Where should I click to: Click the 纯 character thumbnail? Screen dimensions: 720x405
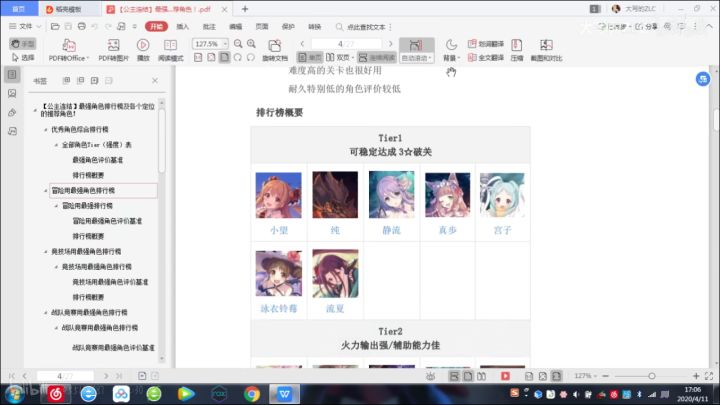[335, 195]
